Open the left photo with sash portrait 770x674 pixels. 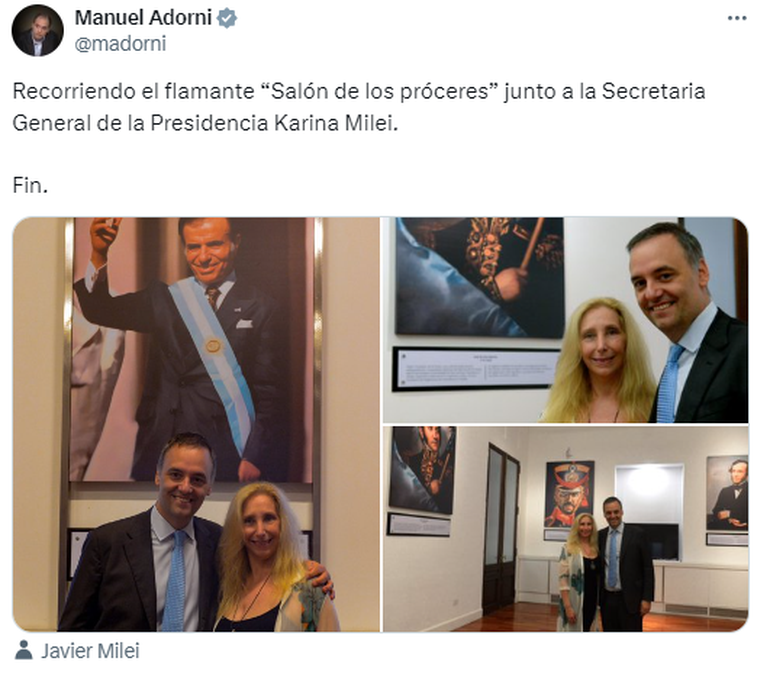click(x=196, y=424)
